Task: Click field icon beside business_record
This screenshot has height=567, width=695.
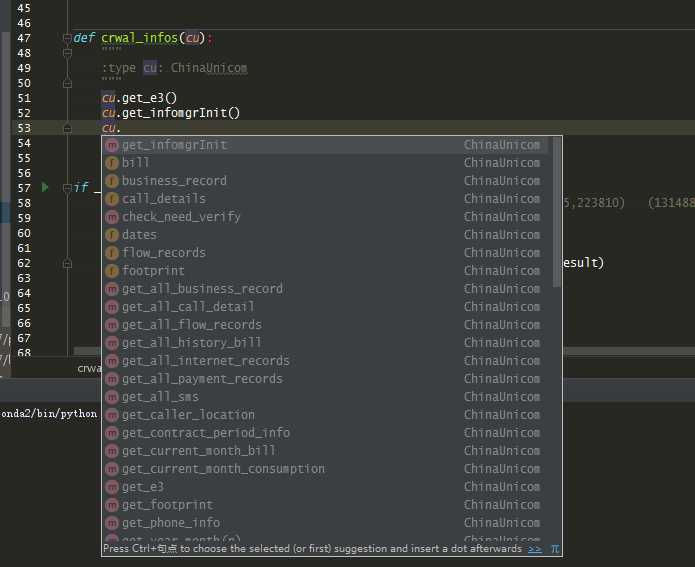Action: (112, 181)
